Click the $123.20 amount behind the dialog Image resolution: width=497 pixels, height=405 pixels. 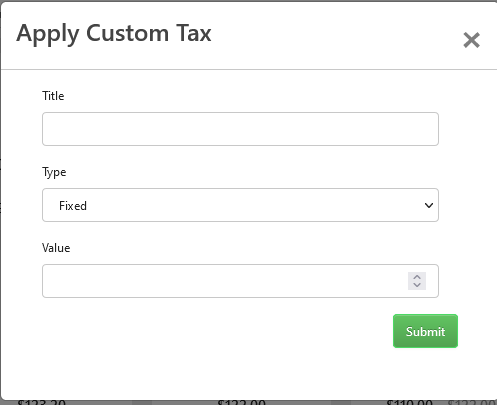coord(42,402)
